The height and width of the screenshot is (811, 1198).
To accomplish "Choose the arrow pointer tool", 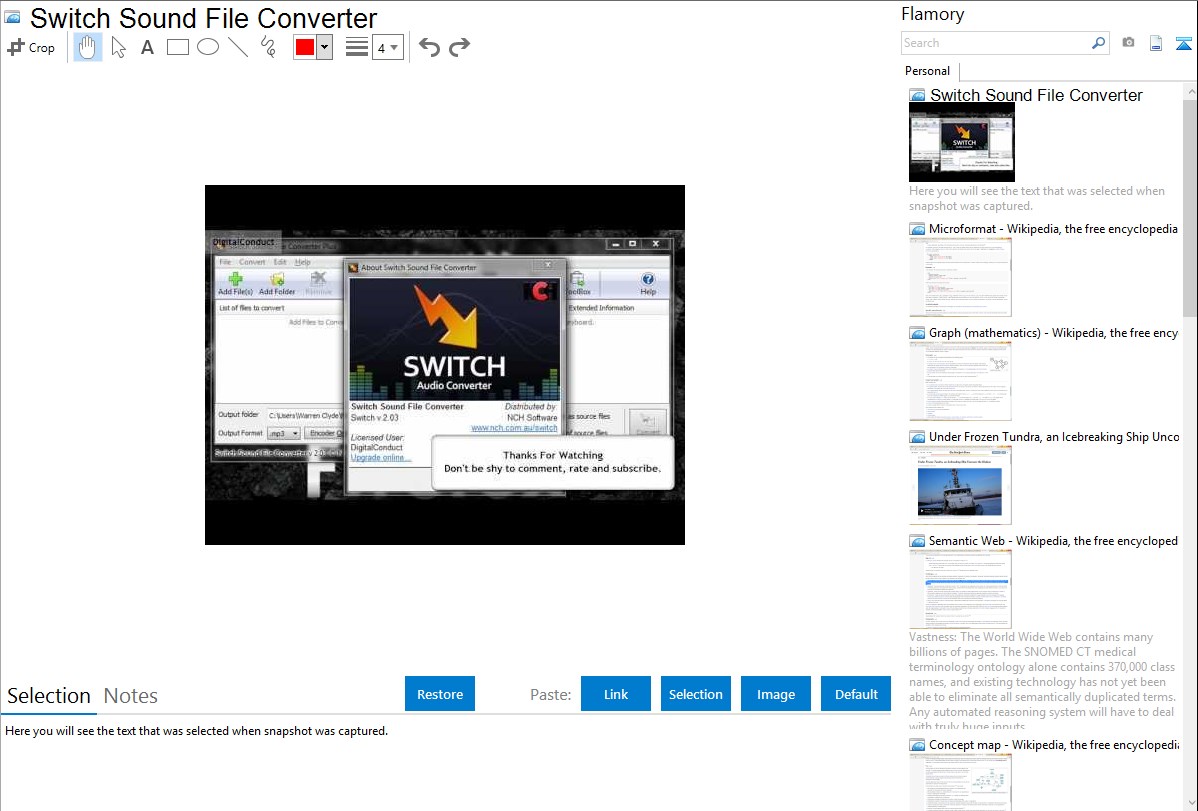I will pos(118,47).
